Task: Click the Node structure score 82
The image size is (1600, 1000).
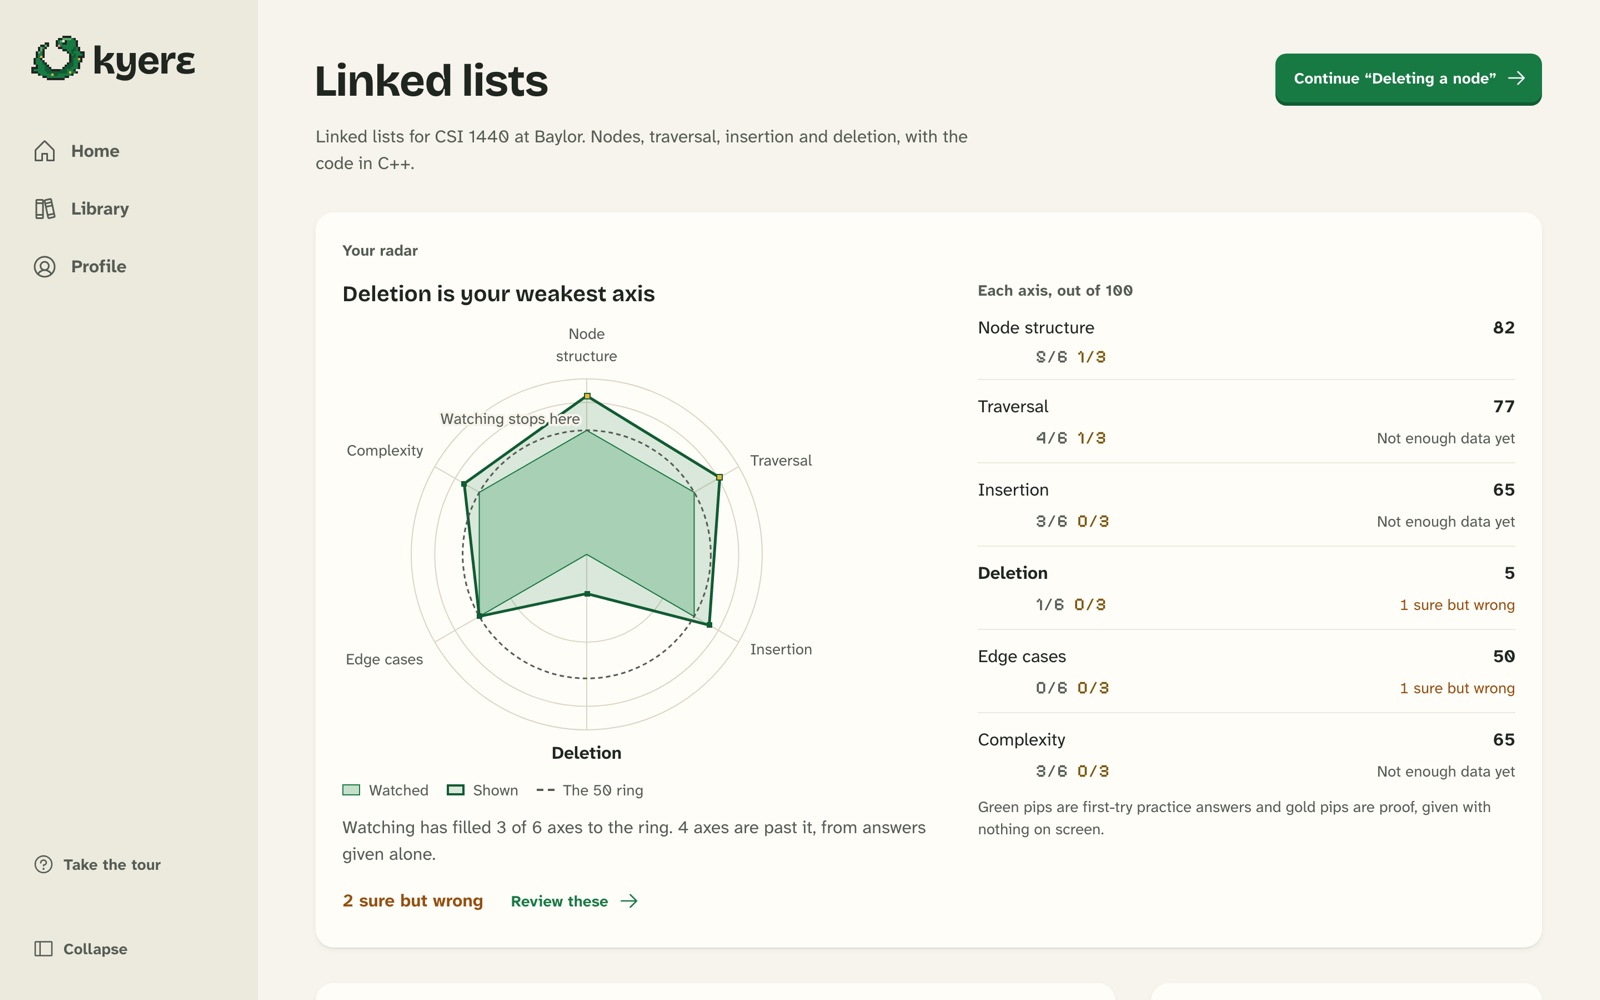Action: (x=1504, y=328)
